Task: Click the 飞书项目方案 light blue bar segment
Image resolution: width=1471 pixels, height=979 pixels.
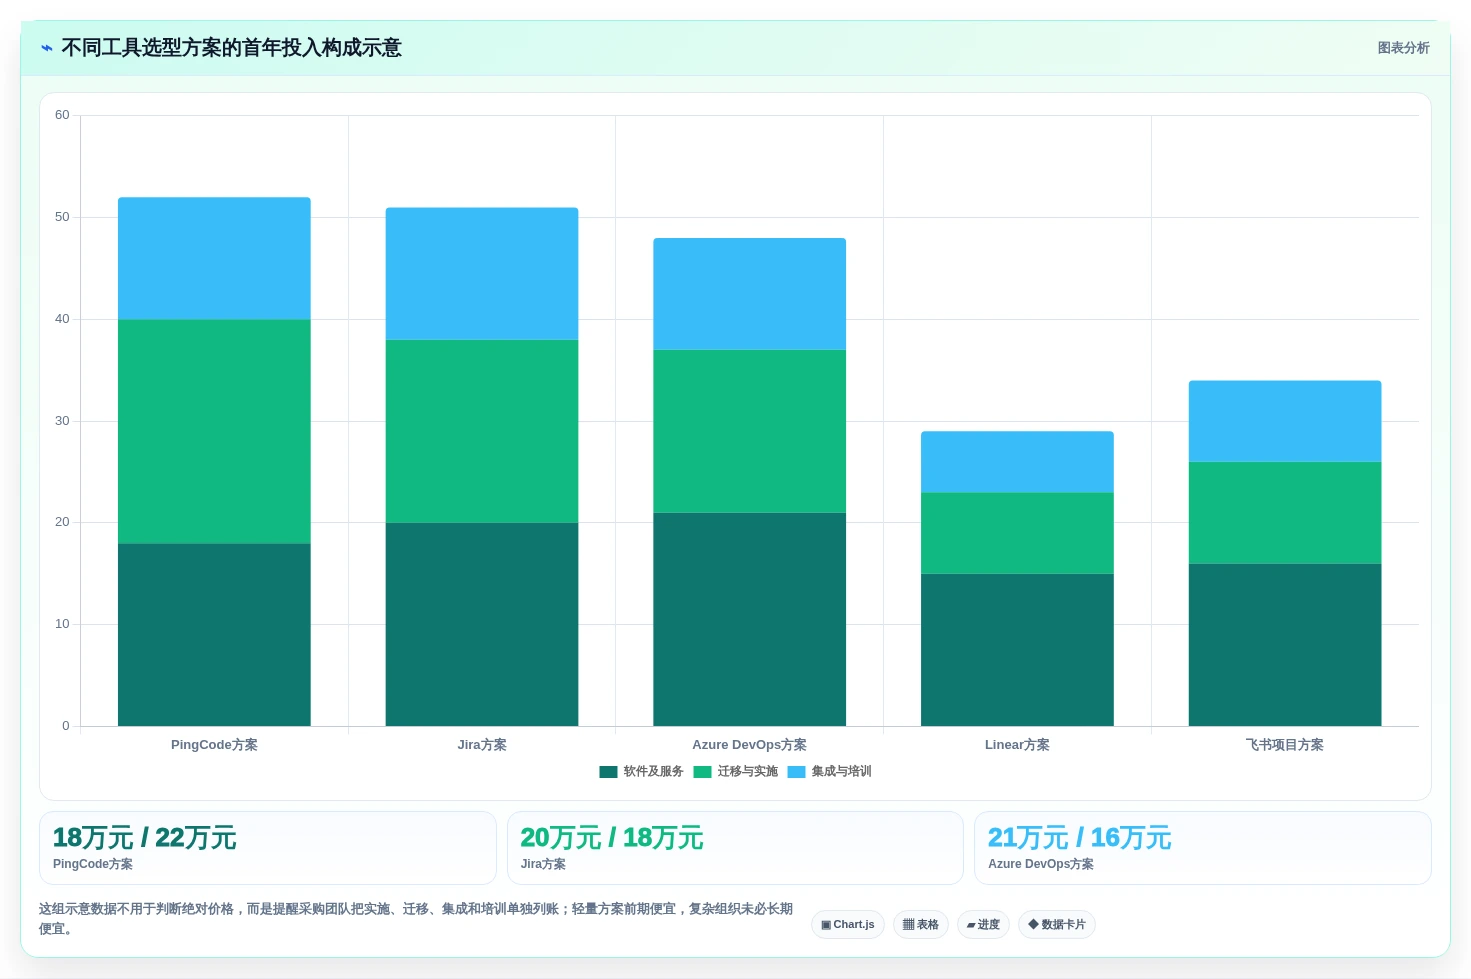Action: 1285,421
